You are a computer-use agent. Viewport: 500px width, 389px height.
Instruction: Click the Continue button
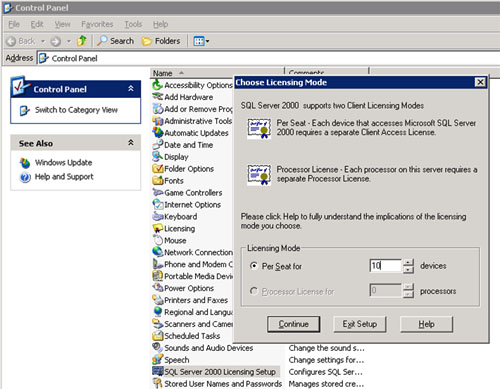pyautogui.click(x=293, y=324)
